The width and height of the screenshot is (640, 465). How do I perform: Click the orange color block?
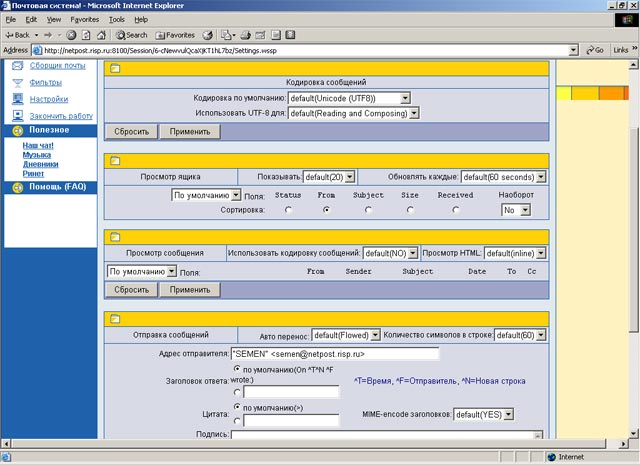point(611,93)
